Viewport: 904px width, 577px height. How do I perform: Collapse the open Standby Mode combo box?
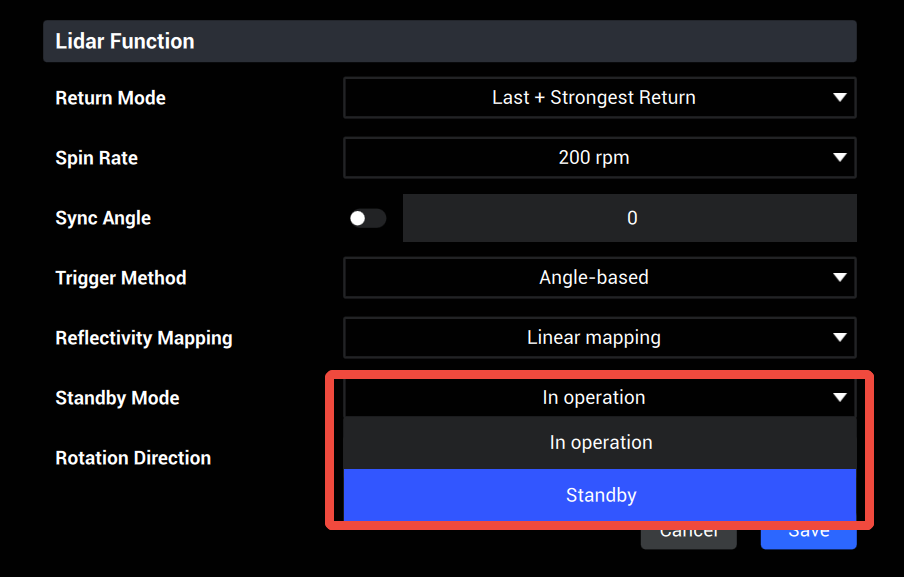[x=600, y=397]
